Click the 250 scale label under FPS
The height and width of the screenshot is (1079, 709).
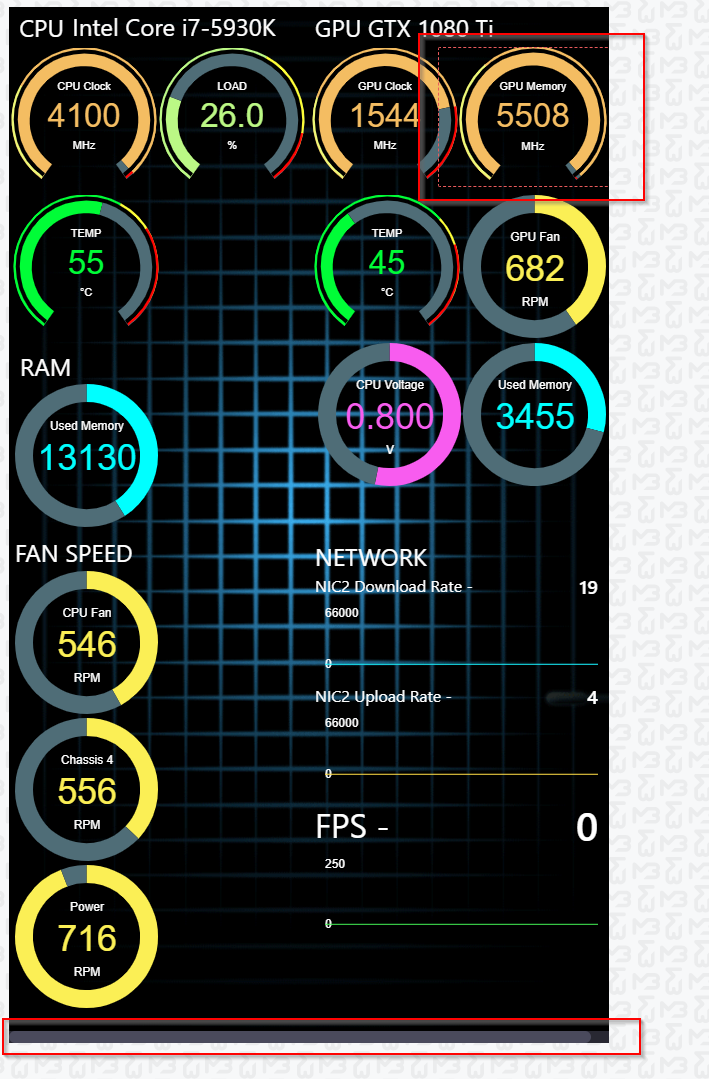click(x=335, y=864)
